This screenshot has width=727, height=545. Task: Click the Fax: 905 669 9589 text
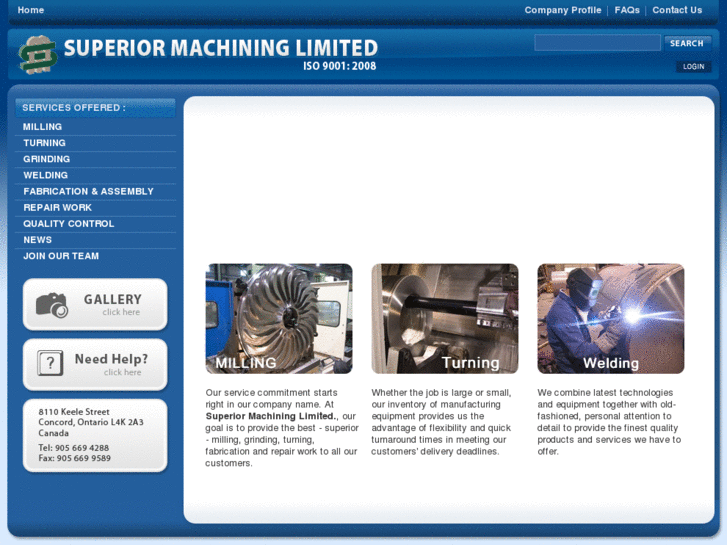coord(75,458)
